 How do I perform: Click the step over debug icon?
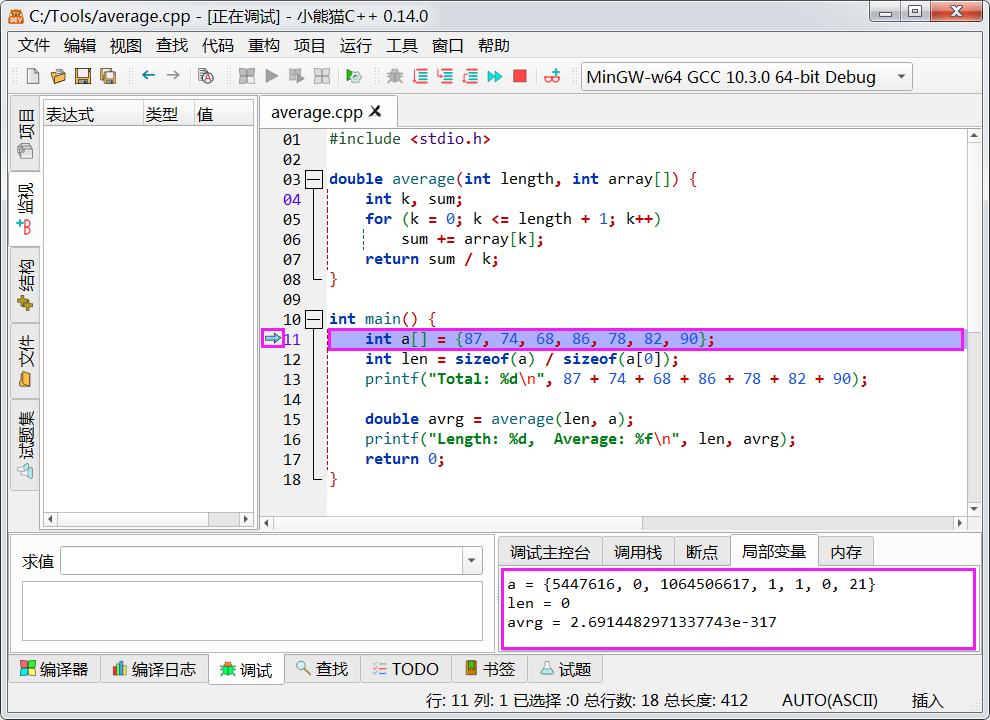point(420,76)
